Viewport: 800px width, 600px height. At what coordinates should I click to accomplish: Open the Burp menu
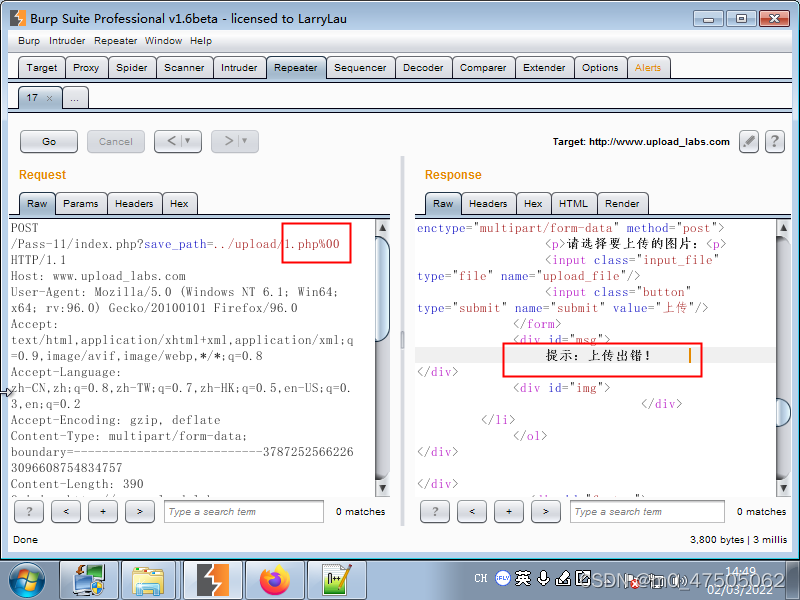click(x=29, y=41)
